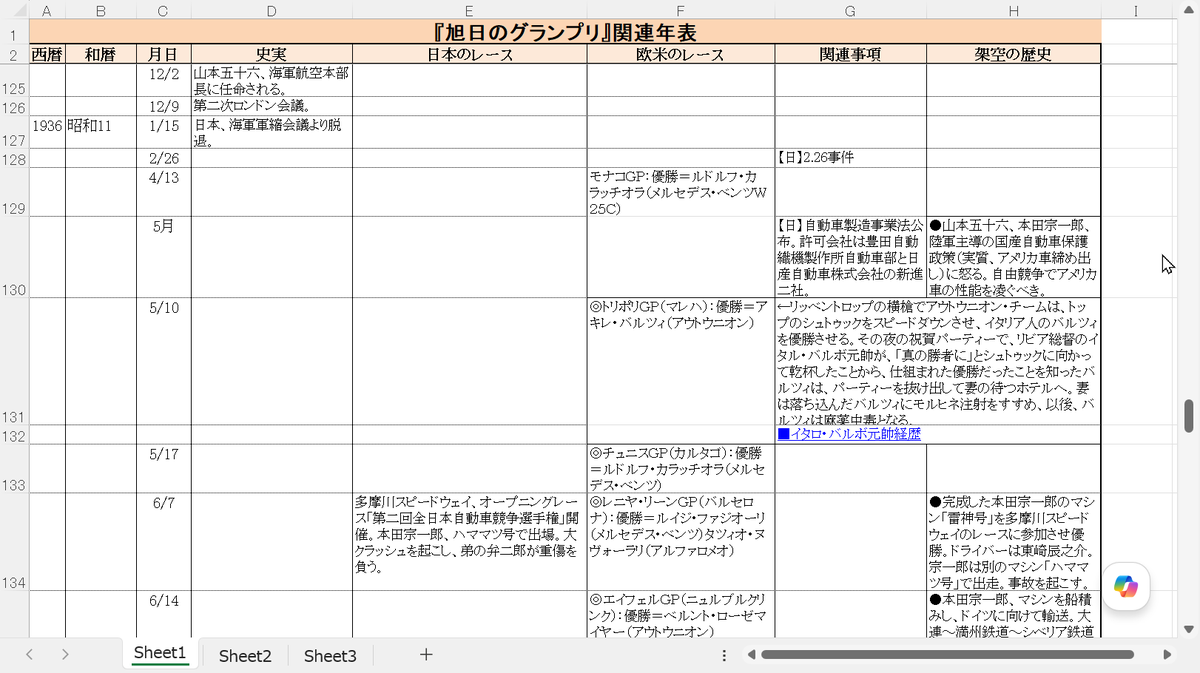This screenshot has height=673, width=1200.
Task: Open the Copilot floating icon
Action: (1126, 587)
